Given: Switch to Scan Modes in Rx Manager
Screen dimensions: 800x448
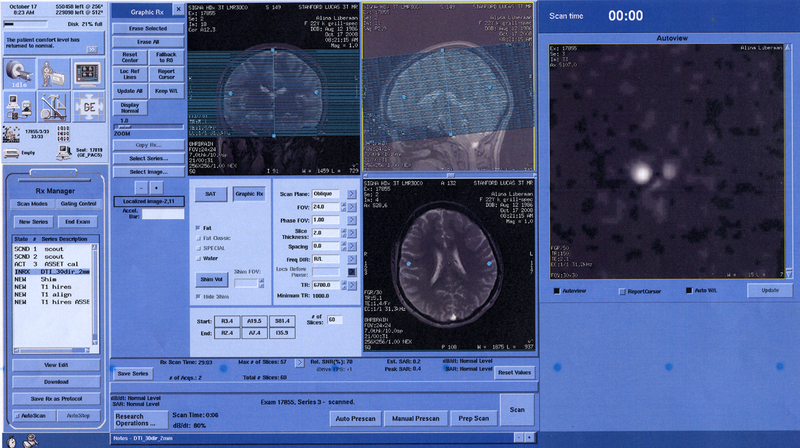Looking at the screenshot, I should pos(33,203).
